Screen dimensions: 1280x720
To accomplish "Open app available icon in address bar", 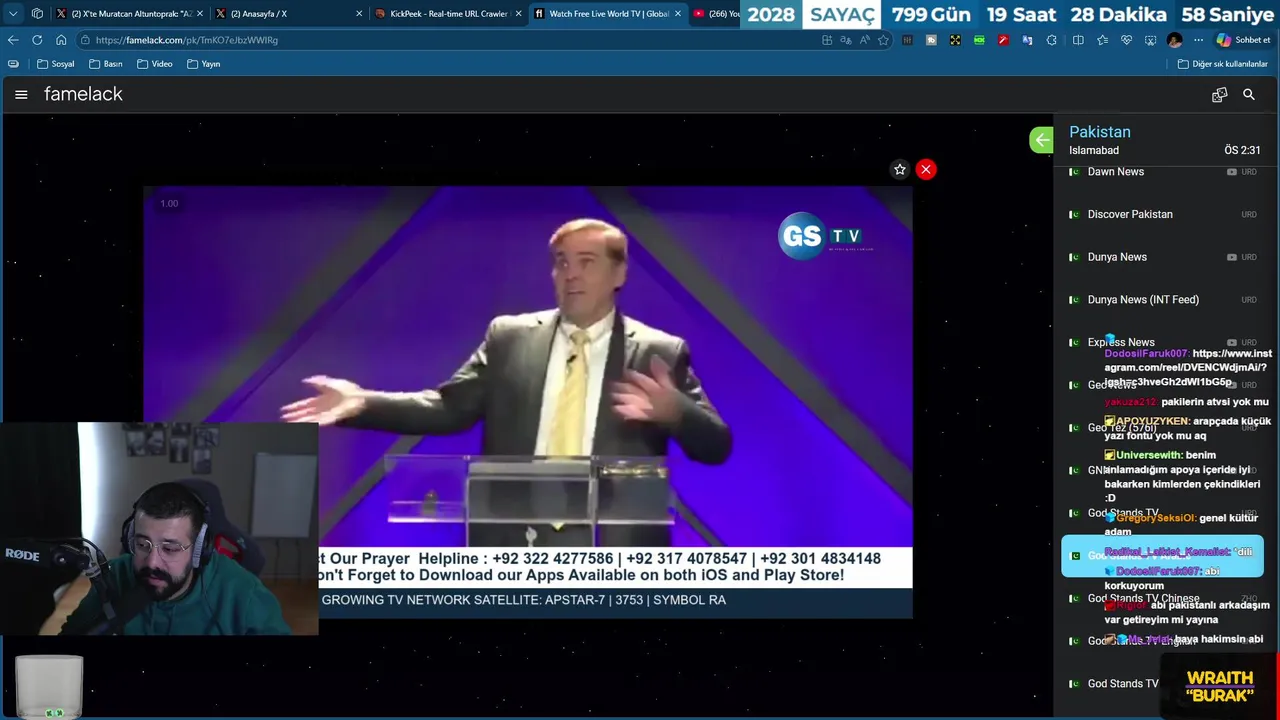I will (827, 40).
